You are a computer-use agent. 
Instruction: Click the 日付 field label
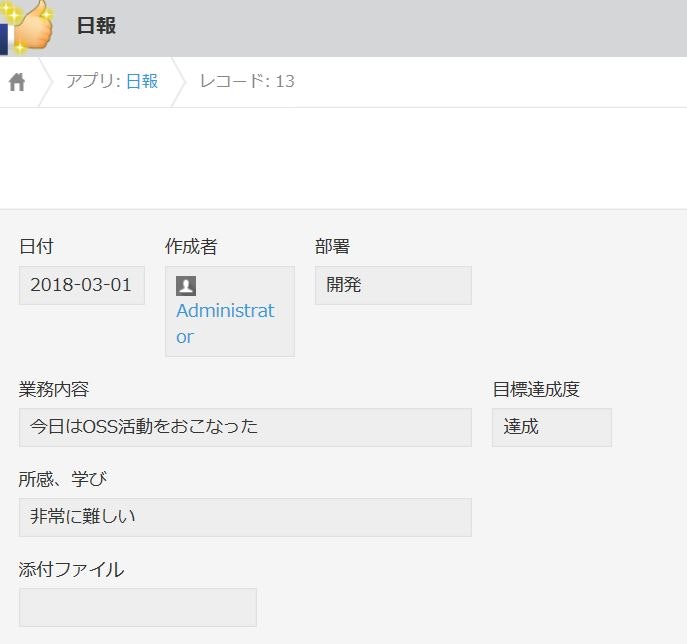[36, 246]
